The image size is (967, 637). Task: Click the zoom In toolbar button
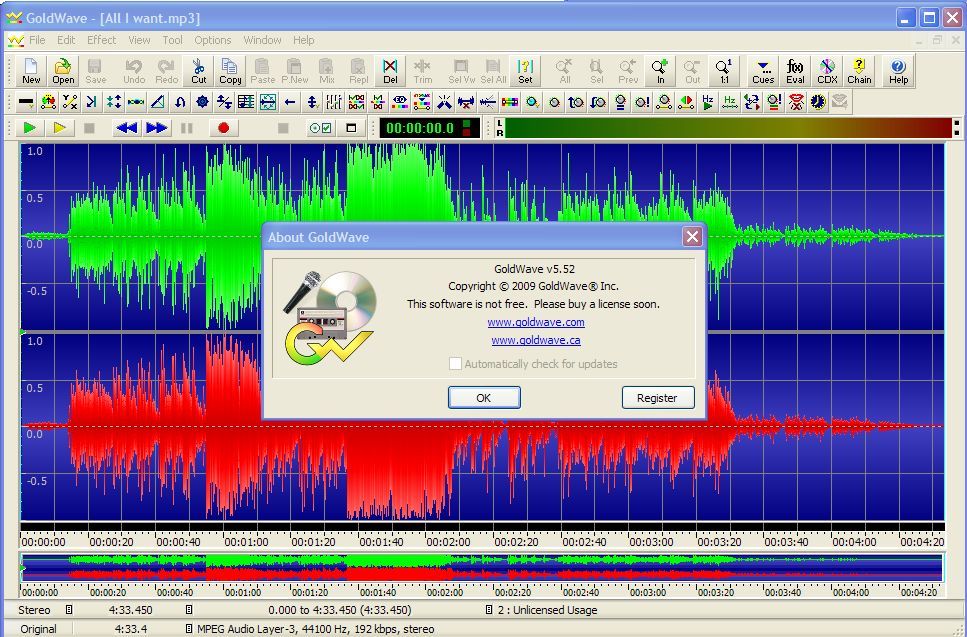coord(660,71)
